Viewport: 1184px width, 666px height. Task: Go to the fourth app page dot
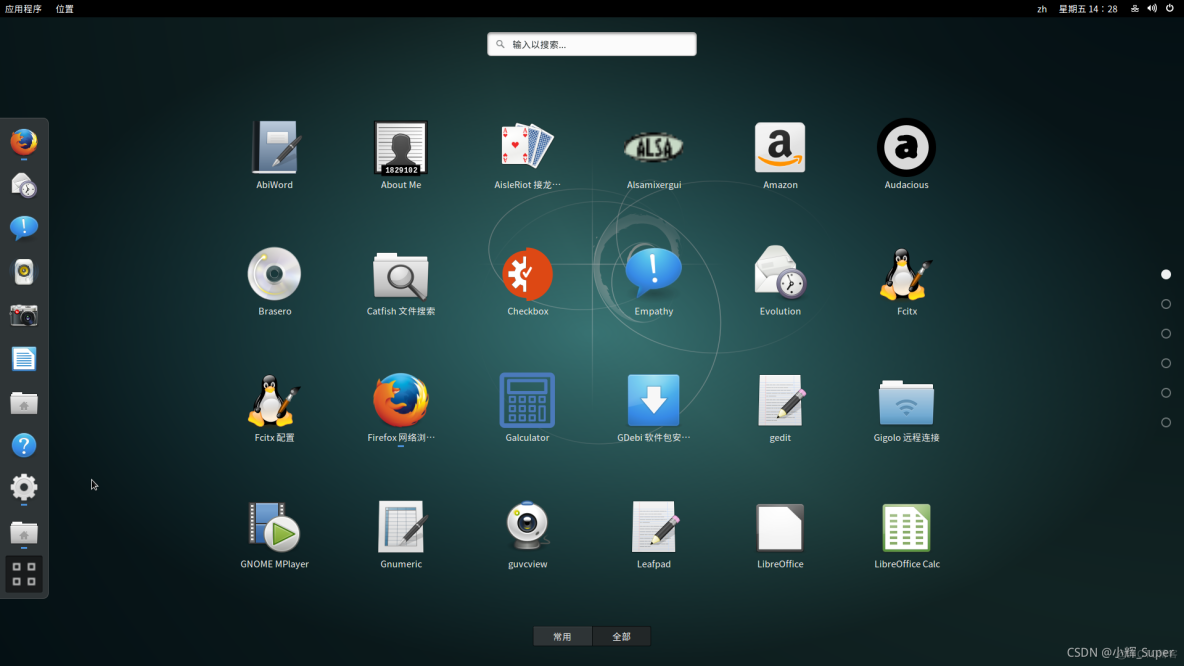point(1166,363)
